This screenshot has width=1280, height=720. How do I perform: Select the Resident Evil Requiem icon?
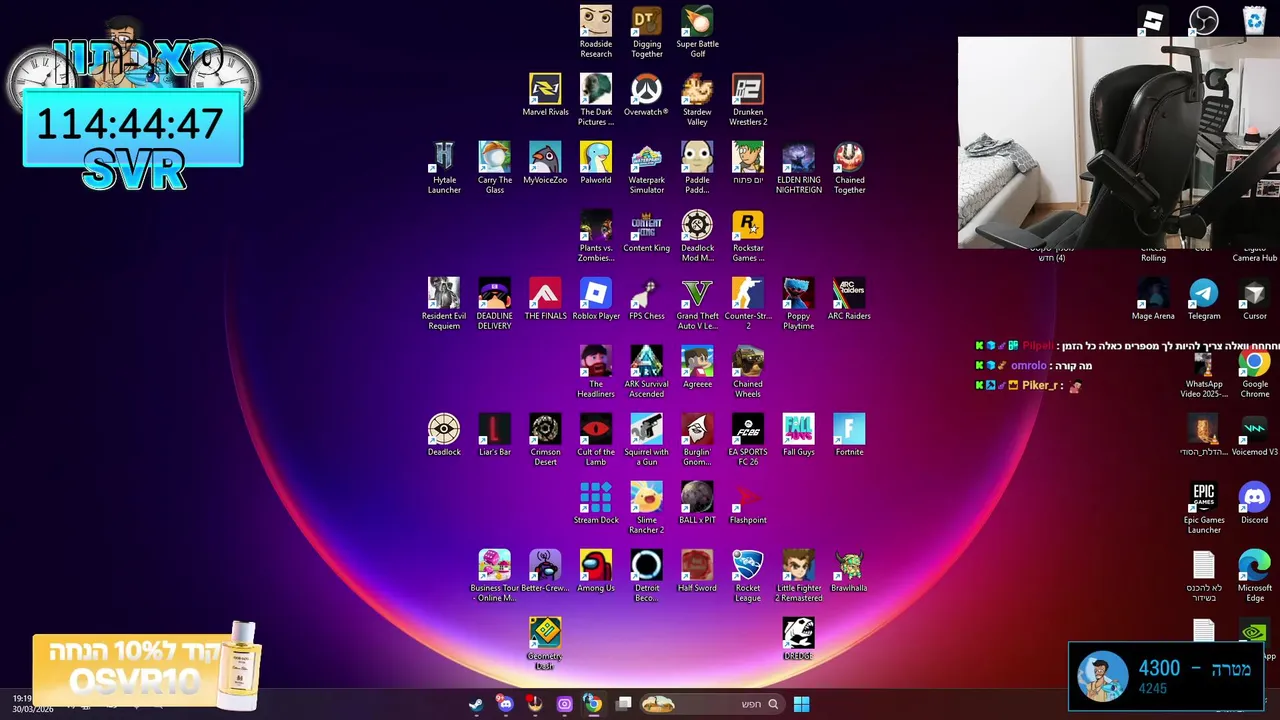pos(444,293)
